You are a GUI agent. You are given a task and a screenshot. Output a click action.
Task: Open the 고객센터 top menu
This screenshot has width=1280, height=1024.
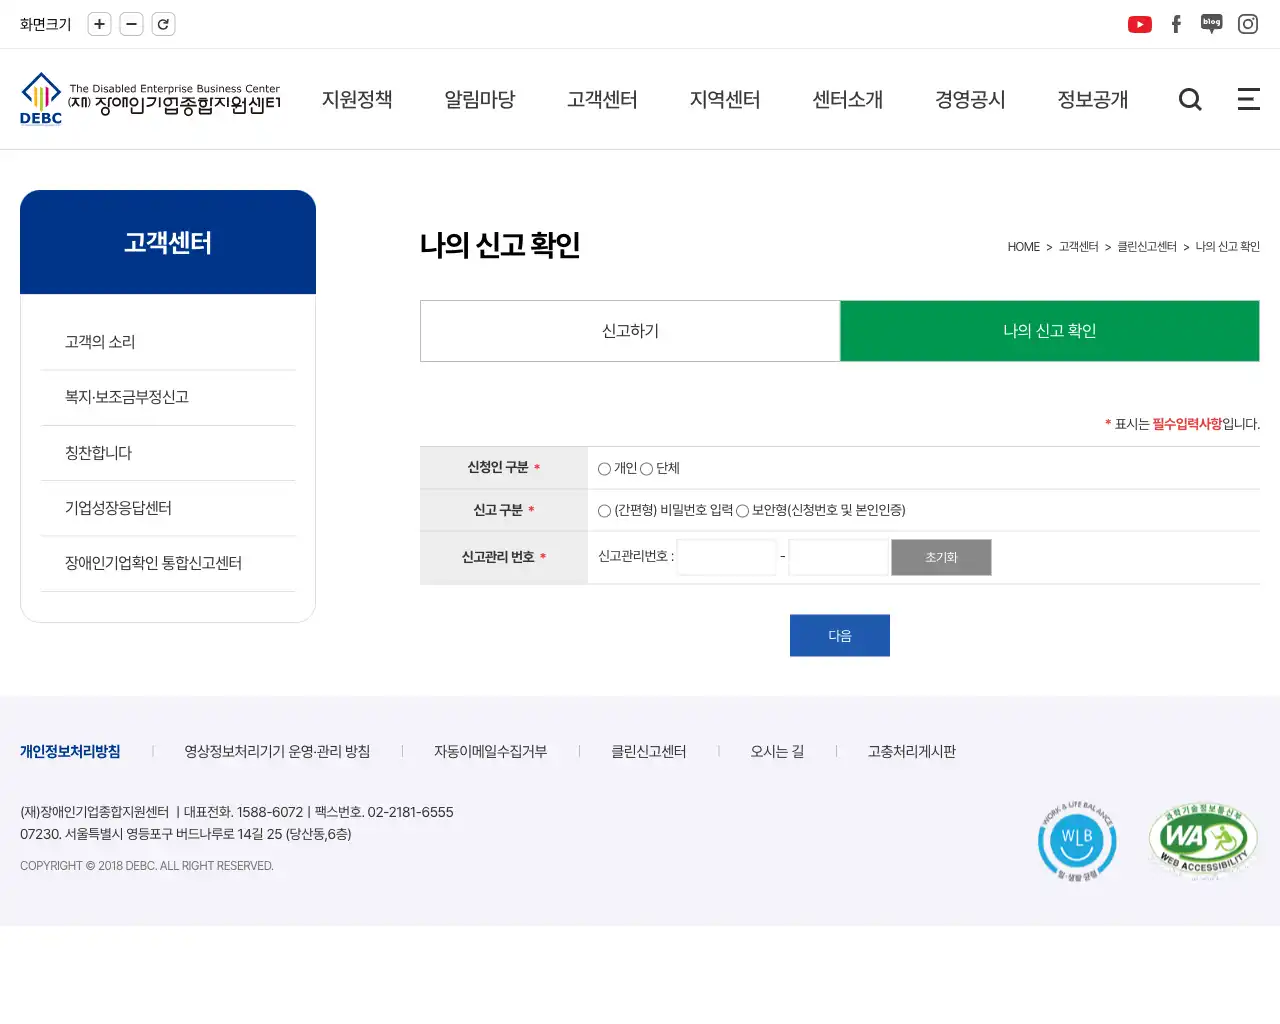(x=602, y=99)
